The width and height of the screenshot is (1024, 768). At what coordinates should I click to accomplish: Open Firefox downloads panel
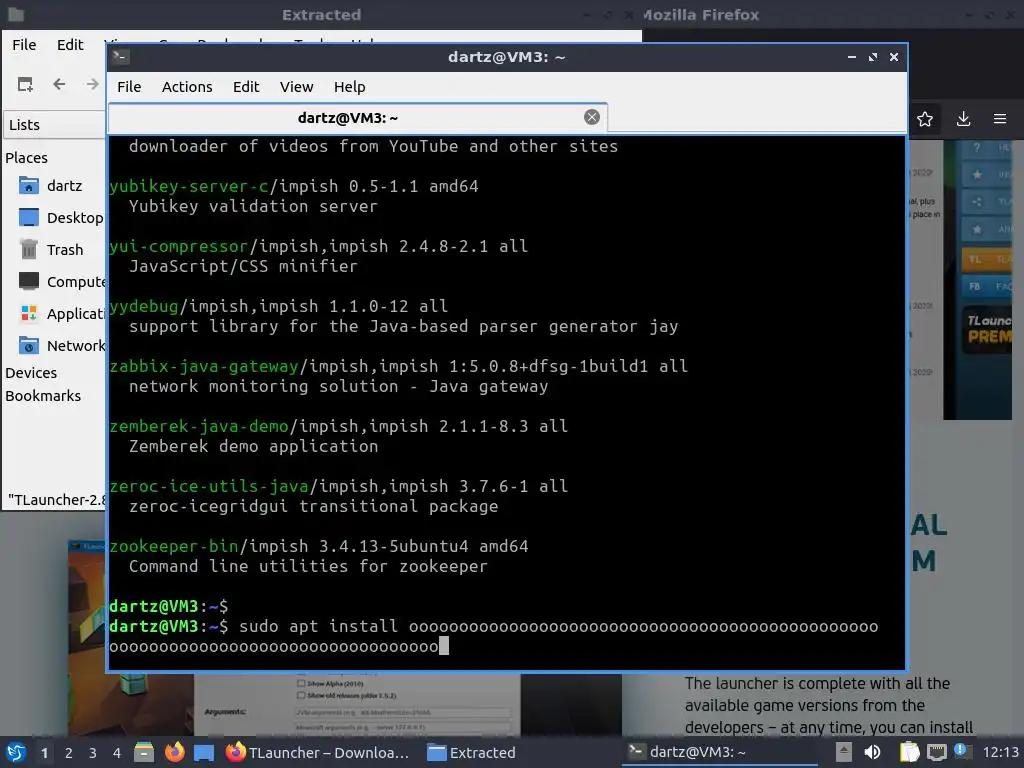963,119
